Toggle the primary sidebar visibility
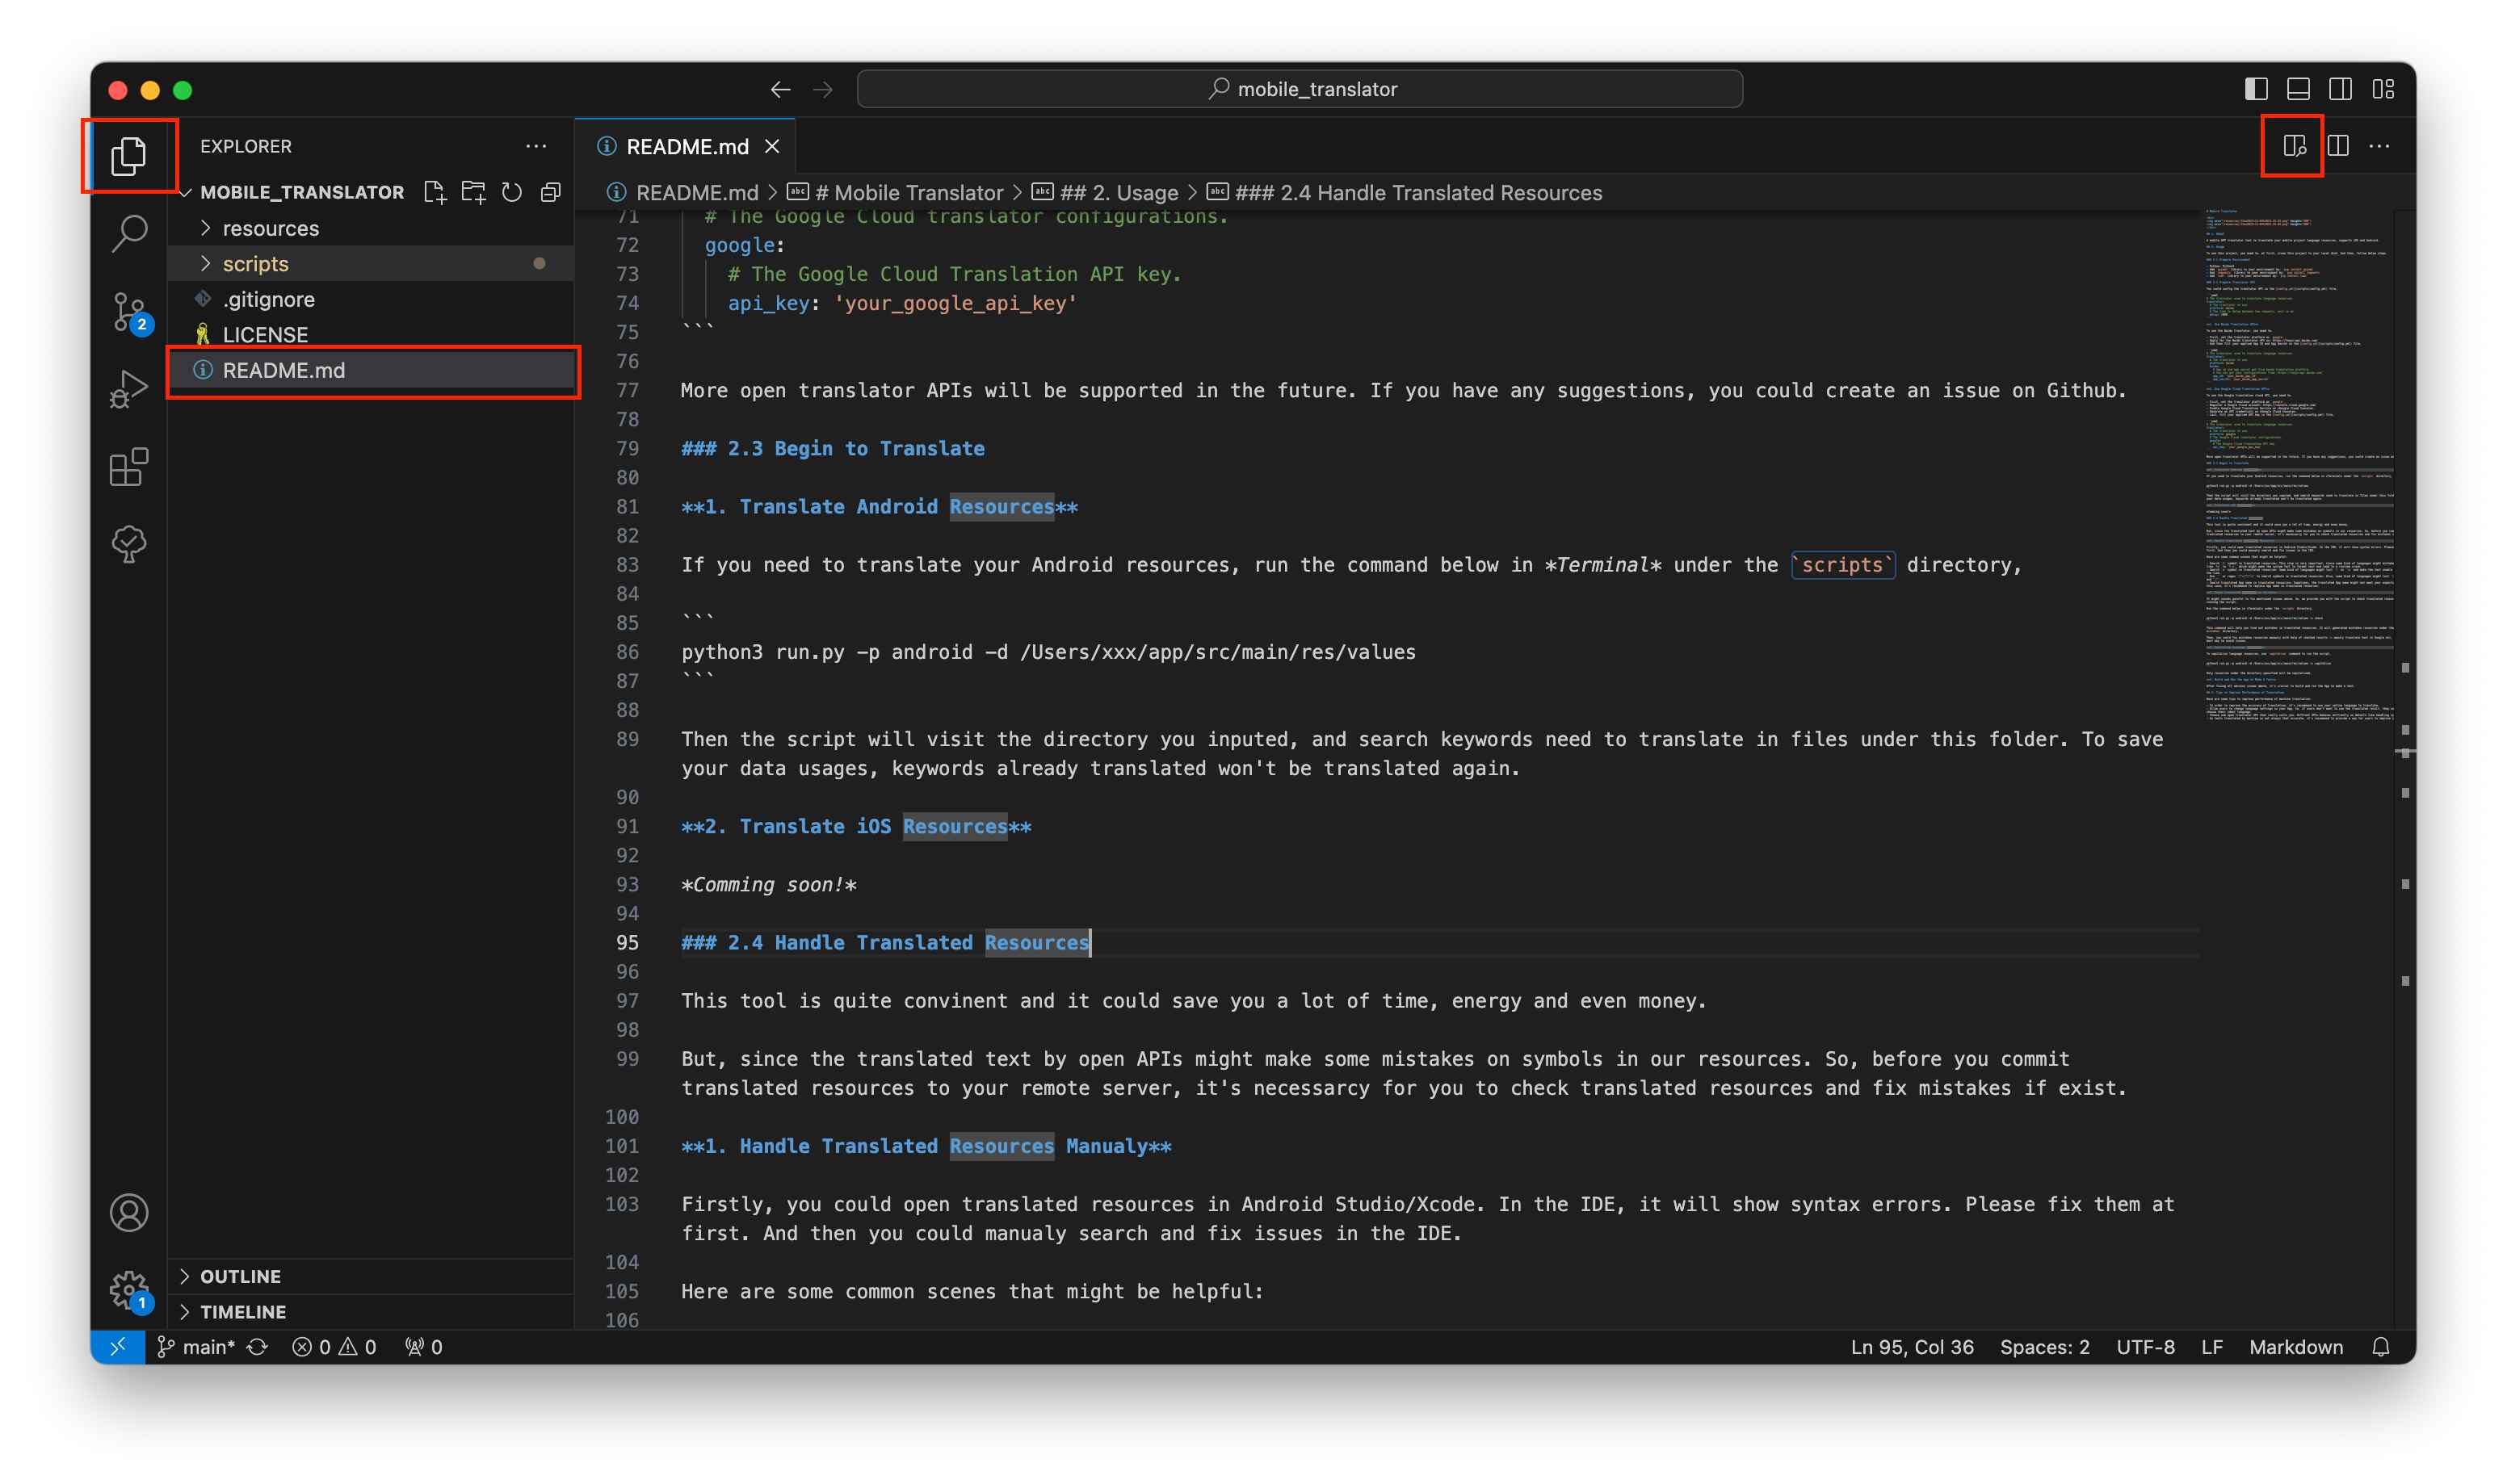Viewport: 2507px width, 1484px height. click(x=2255, y=88)
